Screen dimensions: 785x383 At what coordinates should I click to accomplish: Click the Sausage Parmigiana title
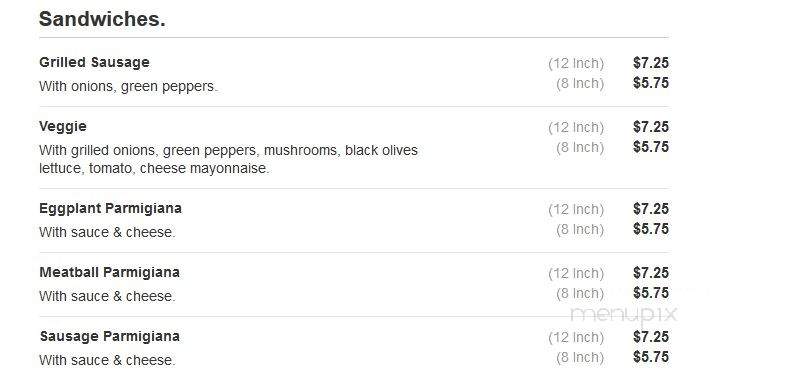(x=109, y=336)
